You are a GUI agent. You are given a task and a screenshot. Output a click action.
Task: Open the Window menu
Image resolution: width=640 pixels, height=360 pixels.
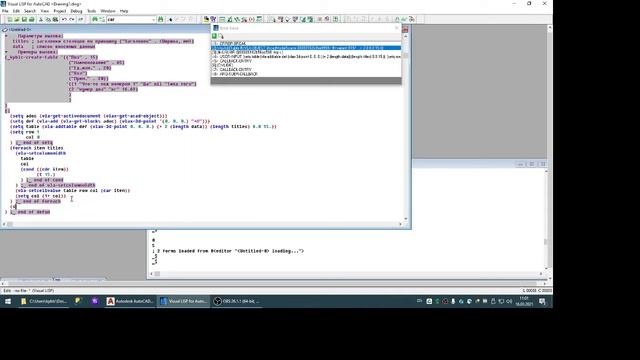click(108, 11)
